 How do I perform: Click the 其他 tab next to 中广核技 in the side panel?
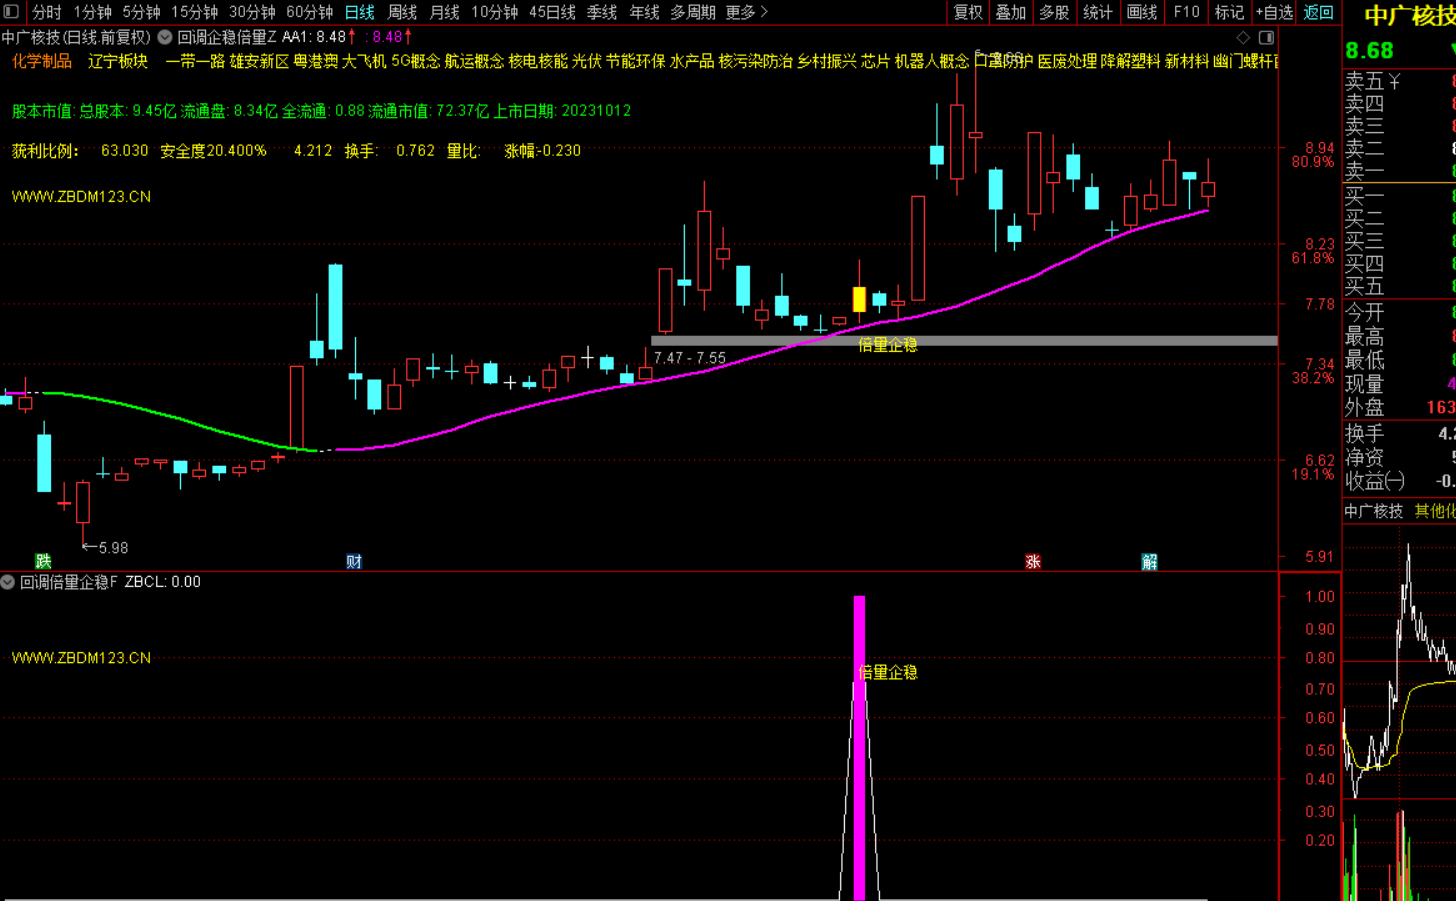point(1434,511)
